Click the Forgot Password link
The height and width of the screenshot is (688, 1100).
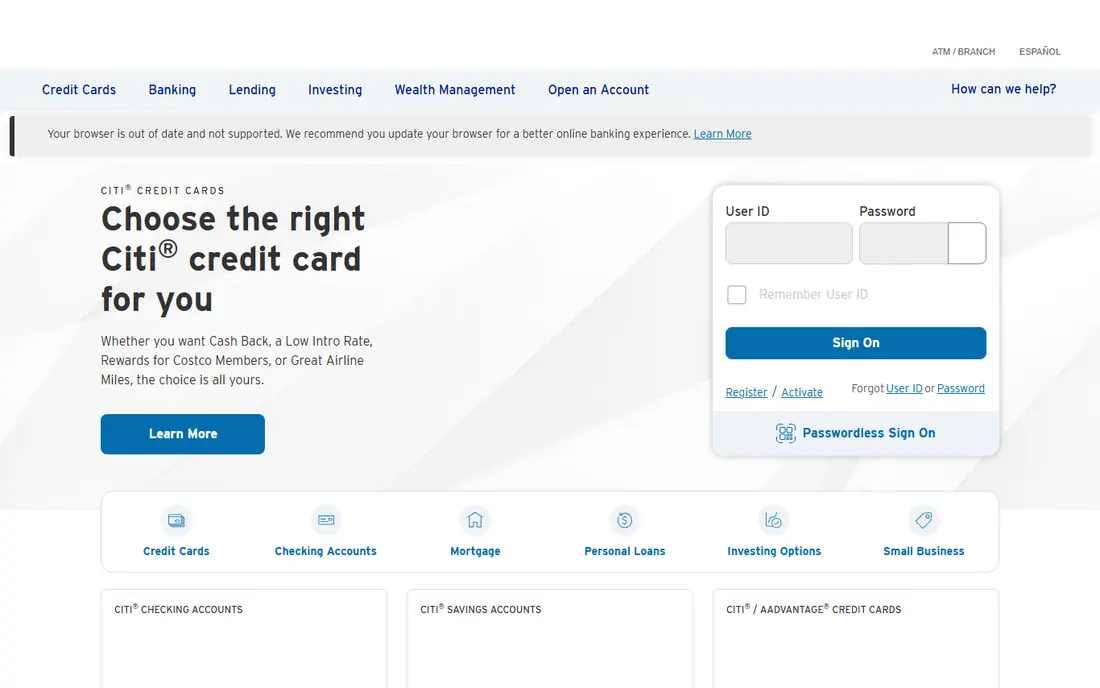pos(960,389)
